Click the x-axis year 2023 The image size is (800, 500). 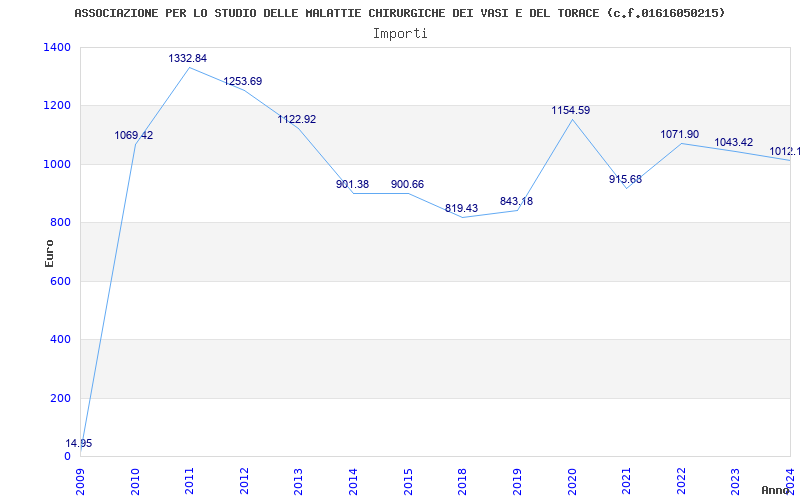736,481
